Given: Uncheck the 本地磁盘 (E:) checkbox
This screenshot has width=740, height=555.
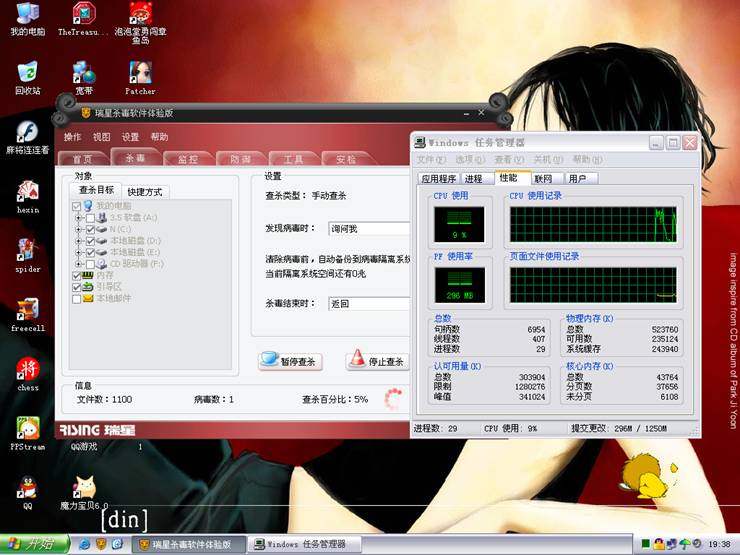Looking at the screenshot, I should [90, 252].
